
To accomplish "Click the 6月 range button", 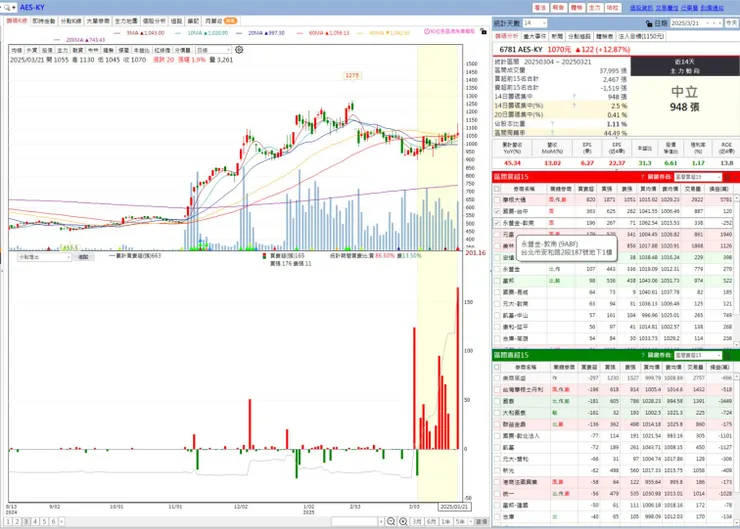I will coord(431,521).
